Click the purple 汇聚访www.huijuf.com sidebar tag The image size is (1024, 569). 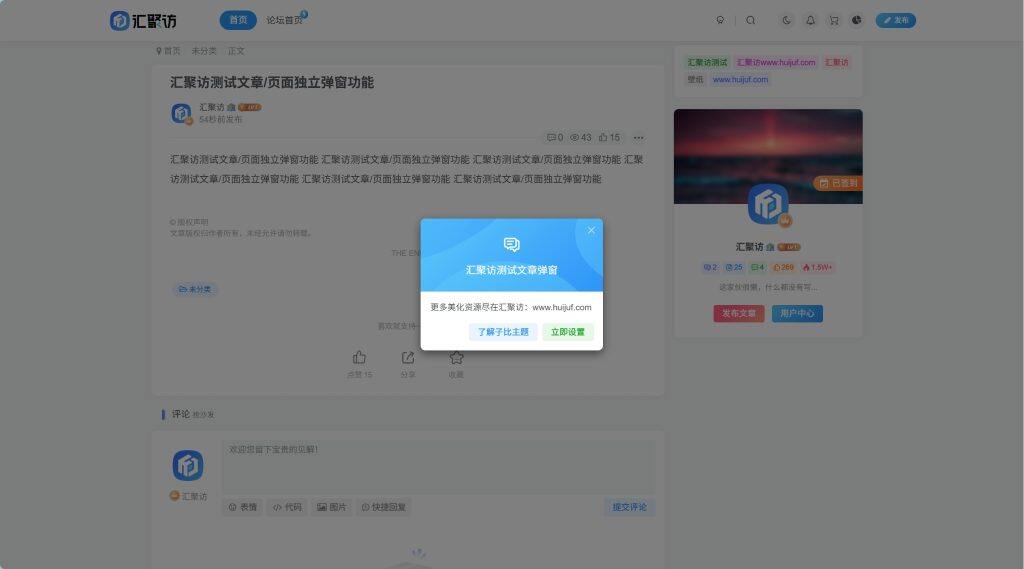pyautogui.click(x=776, y=63)
